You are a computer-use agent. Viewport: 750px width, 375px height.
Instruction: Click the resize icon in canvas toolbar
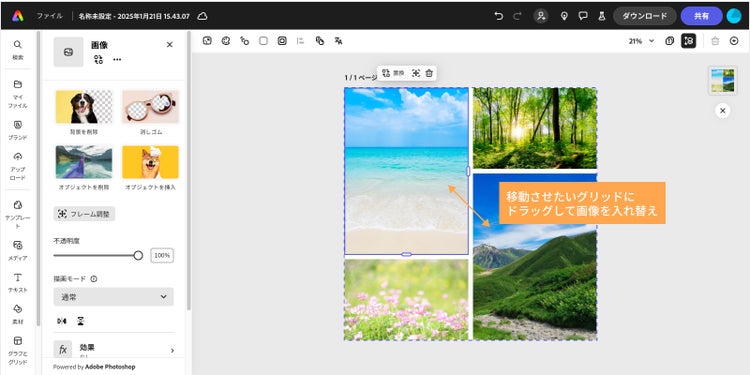point(207,41)
